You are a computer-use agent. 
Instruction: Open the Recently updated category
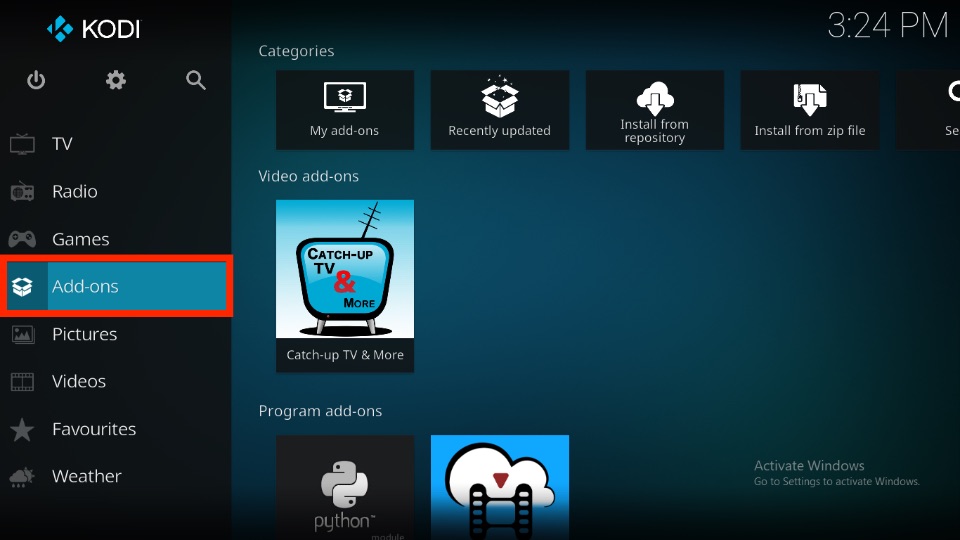point(500,110)
